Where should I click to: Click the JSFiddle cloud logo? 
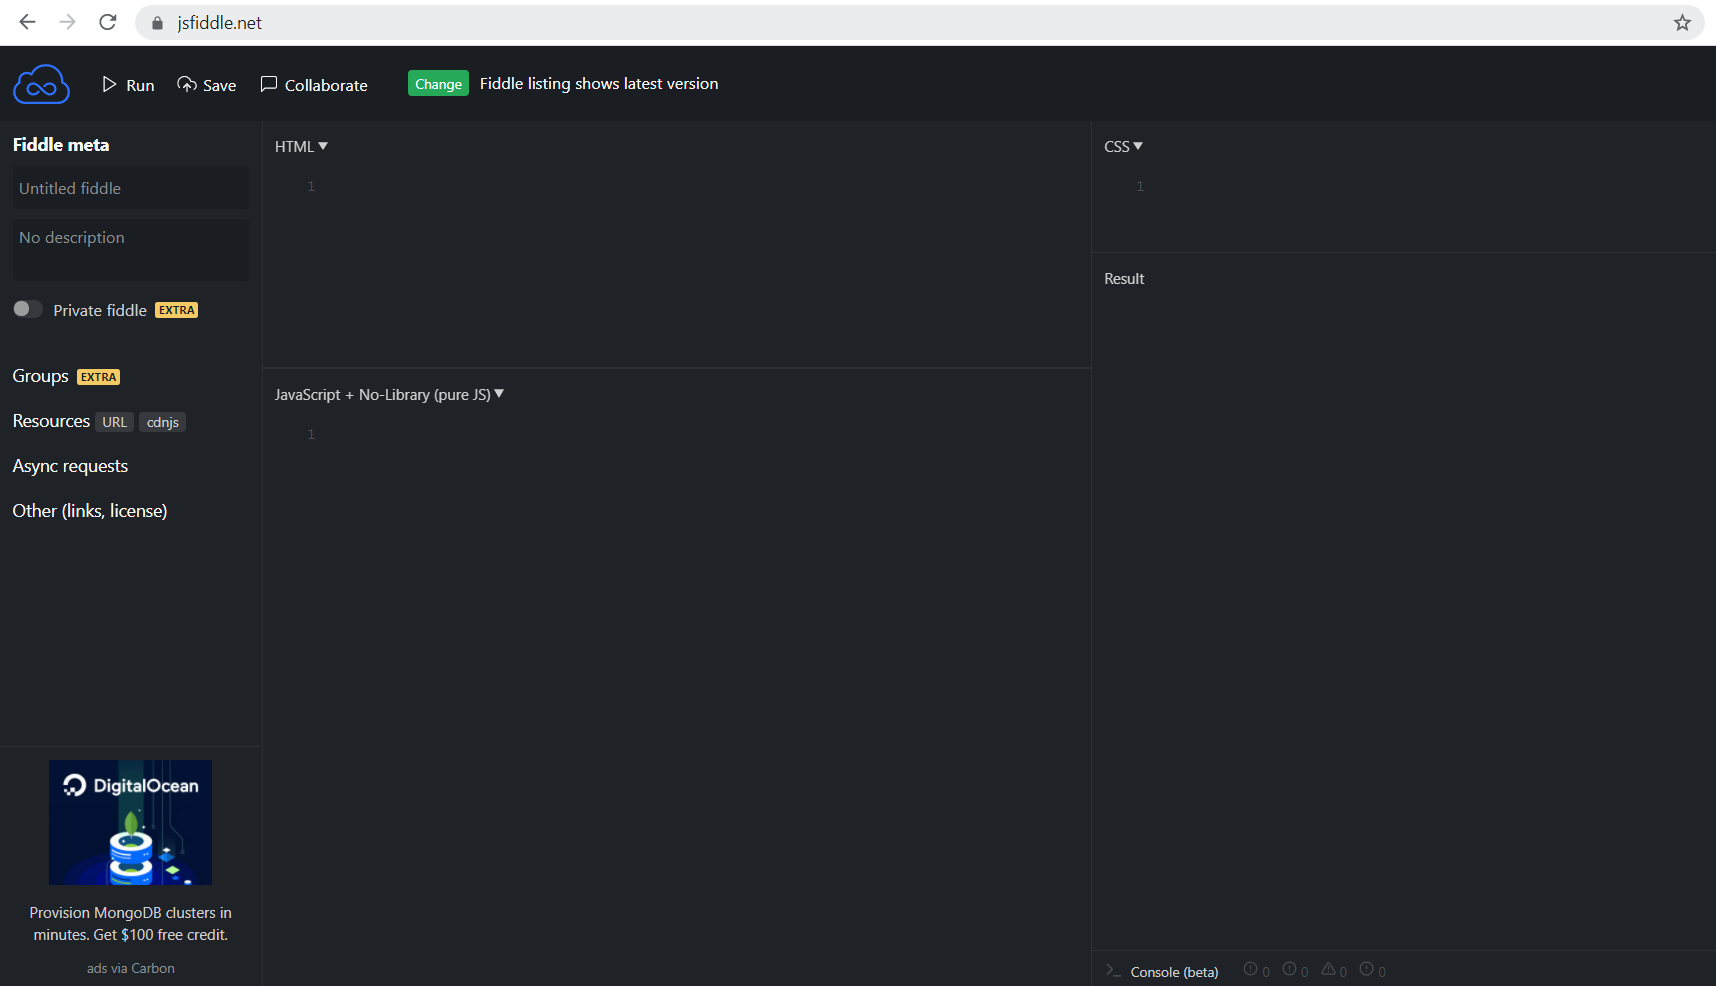(x=41, y=85)
